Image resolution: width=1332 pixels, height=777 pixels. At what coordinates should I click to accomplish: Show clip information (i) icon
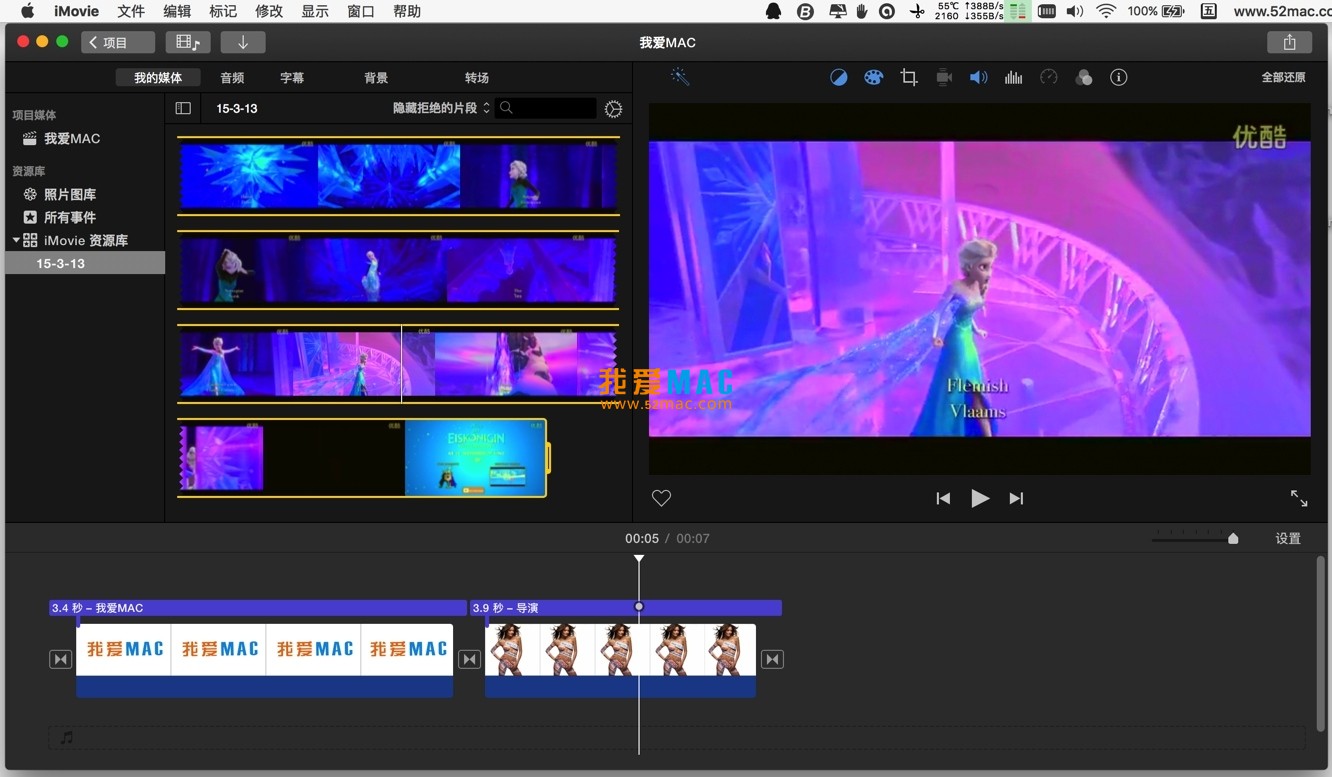coord(1119,77)
